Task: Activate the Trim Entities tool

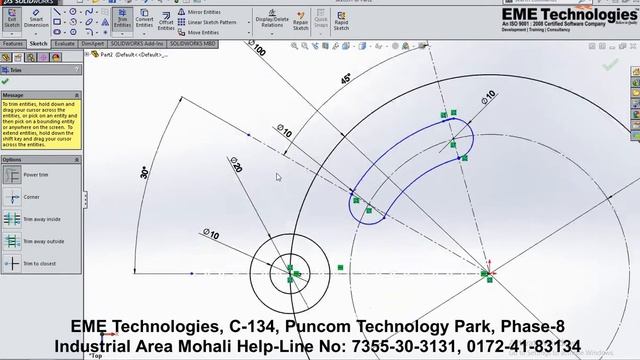Action: coord(122,19)
